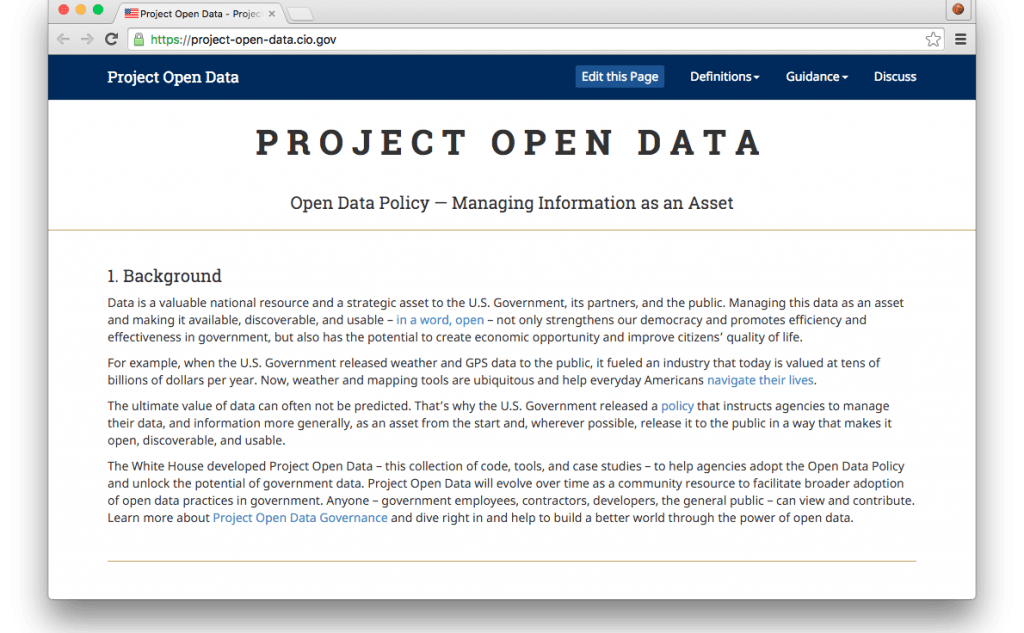This screenshot has width=1024, height=633.
Task: Navigate back using the browser arrow
Action: pyautogui.click(x=62, y=39)
